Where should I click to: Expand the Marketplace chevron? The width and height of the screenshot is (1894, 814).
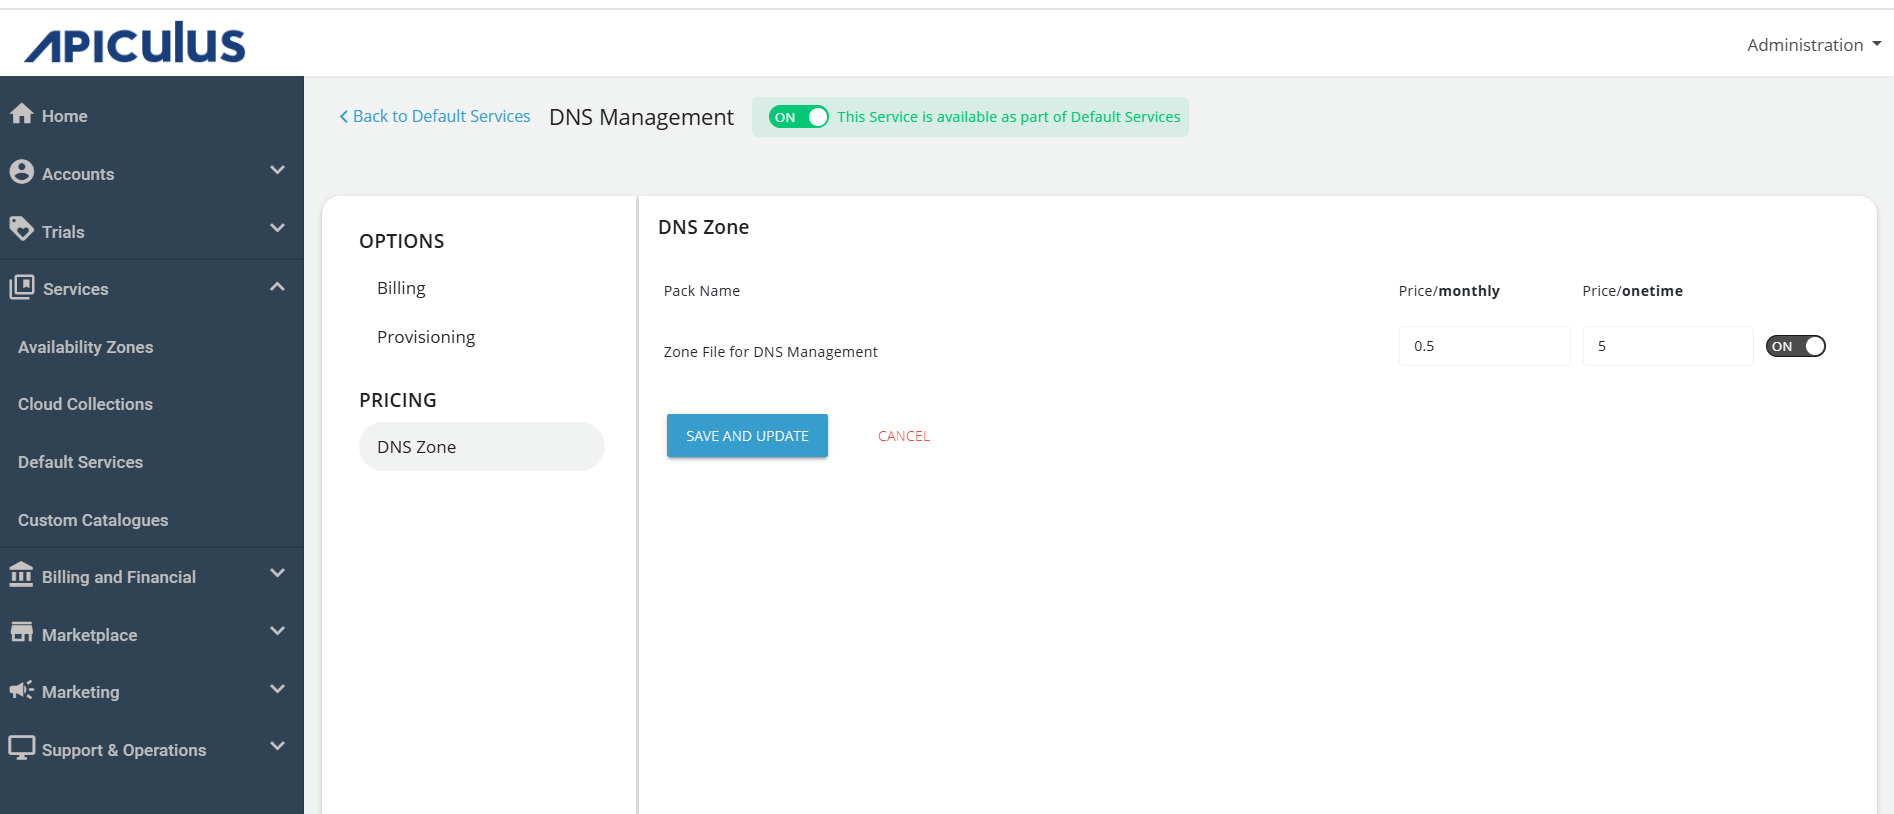(277, 632)
